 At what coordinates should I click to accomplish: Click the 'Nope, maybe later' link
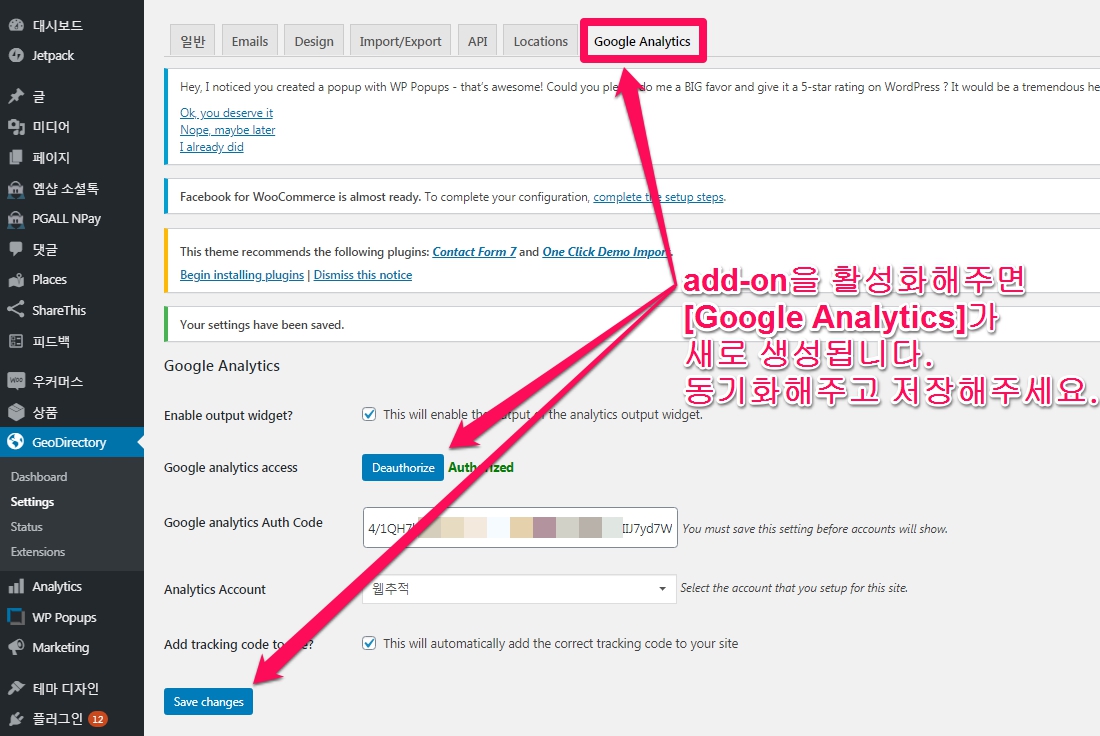(x=227, y=130)
